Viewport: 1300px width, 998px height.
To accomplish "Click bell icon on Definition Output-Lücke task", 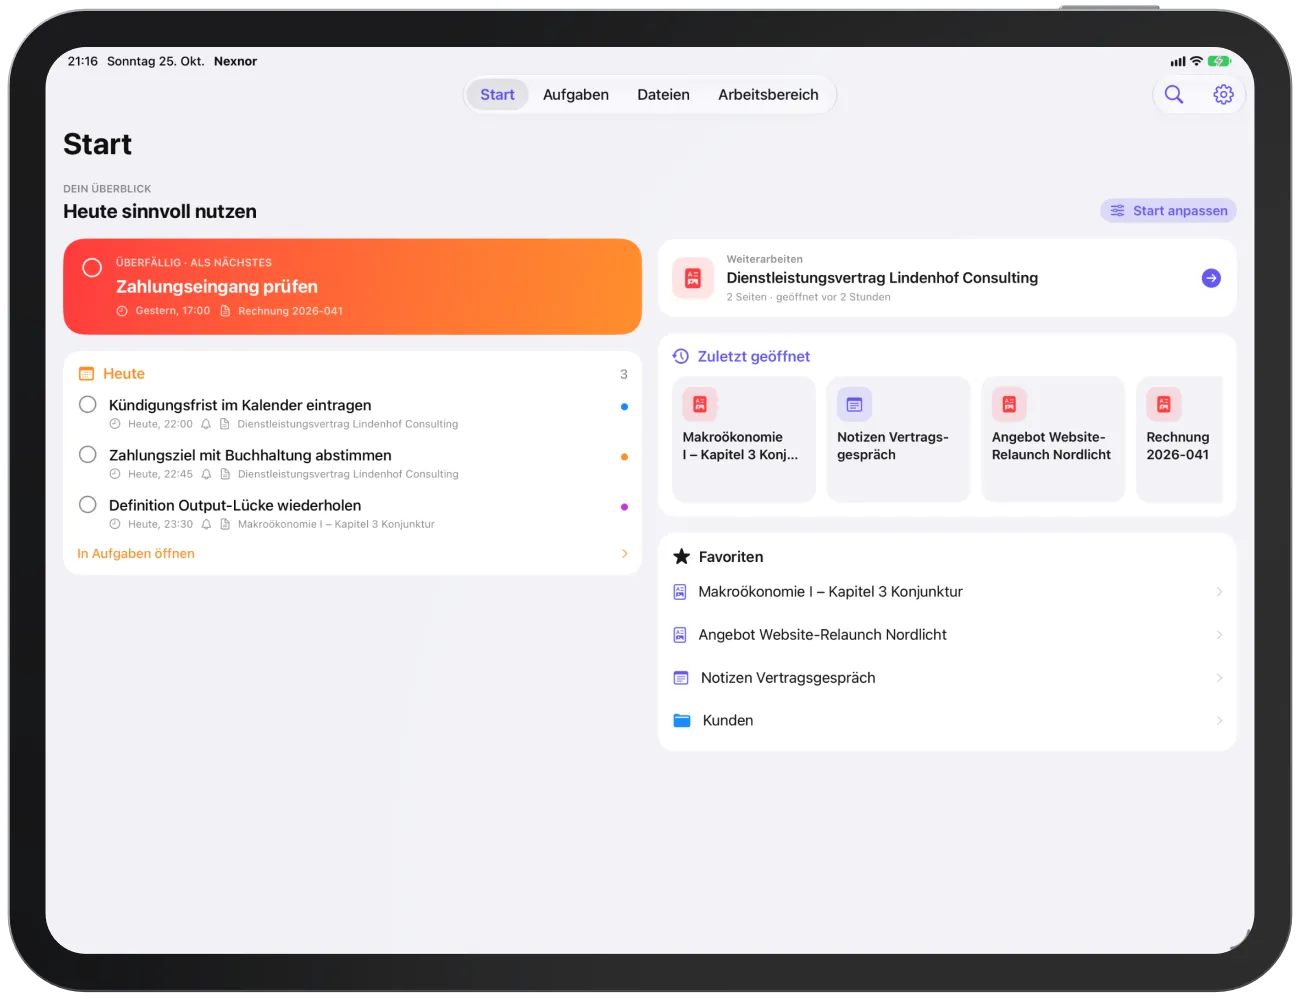I will pos(206,524).
